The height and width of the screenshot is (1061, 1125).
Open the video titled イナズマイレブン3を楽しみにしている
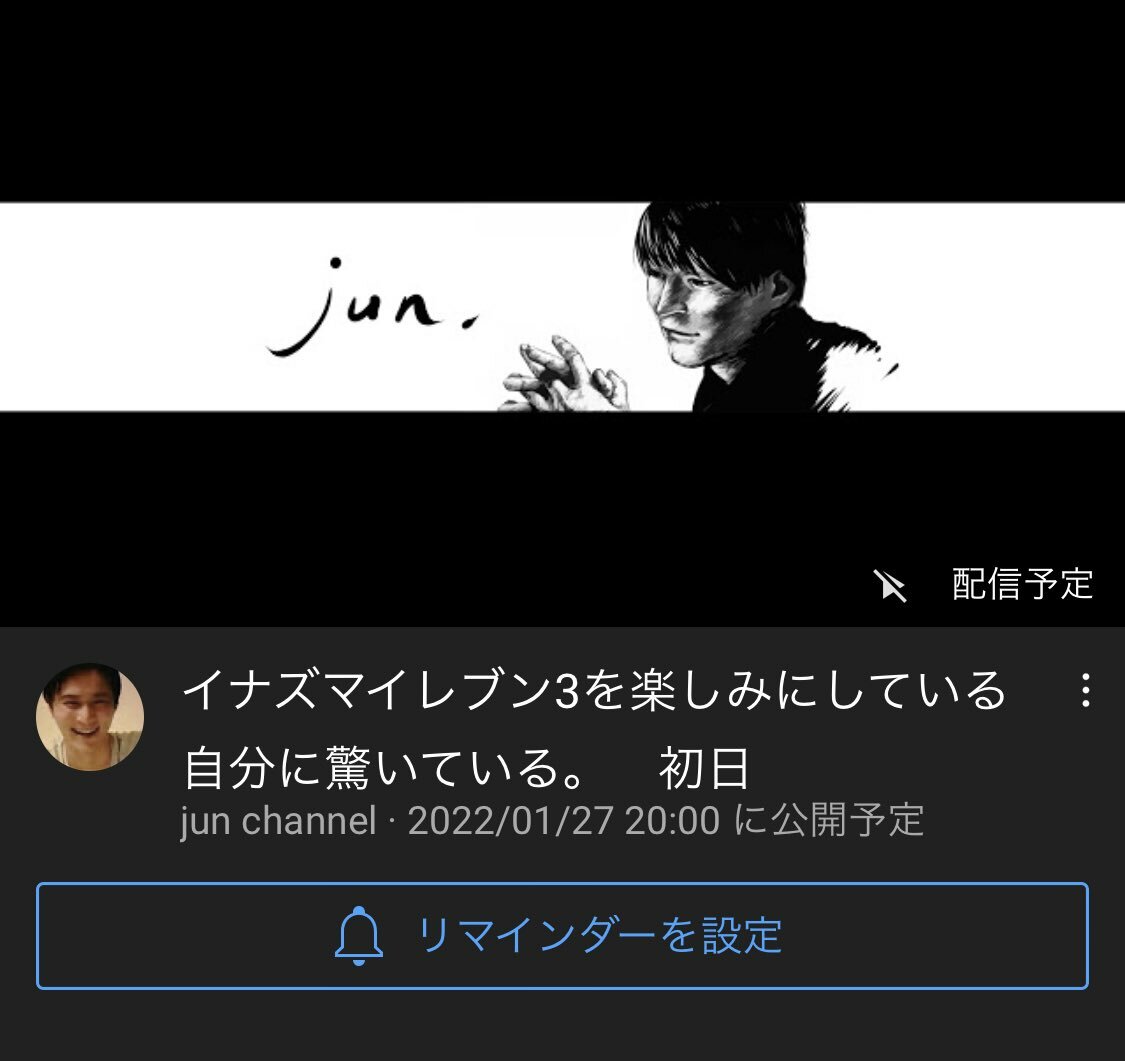tap(594, 729)
